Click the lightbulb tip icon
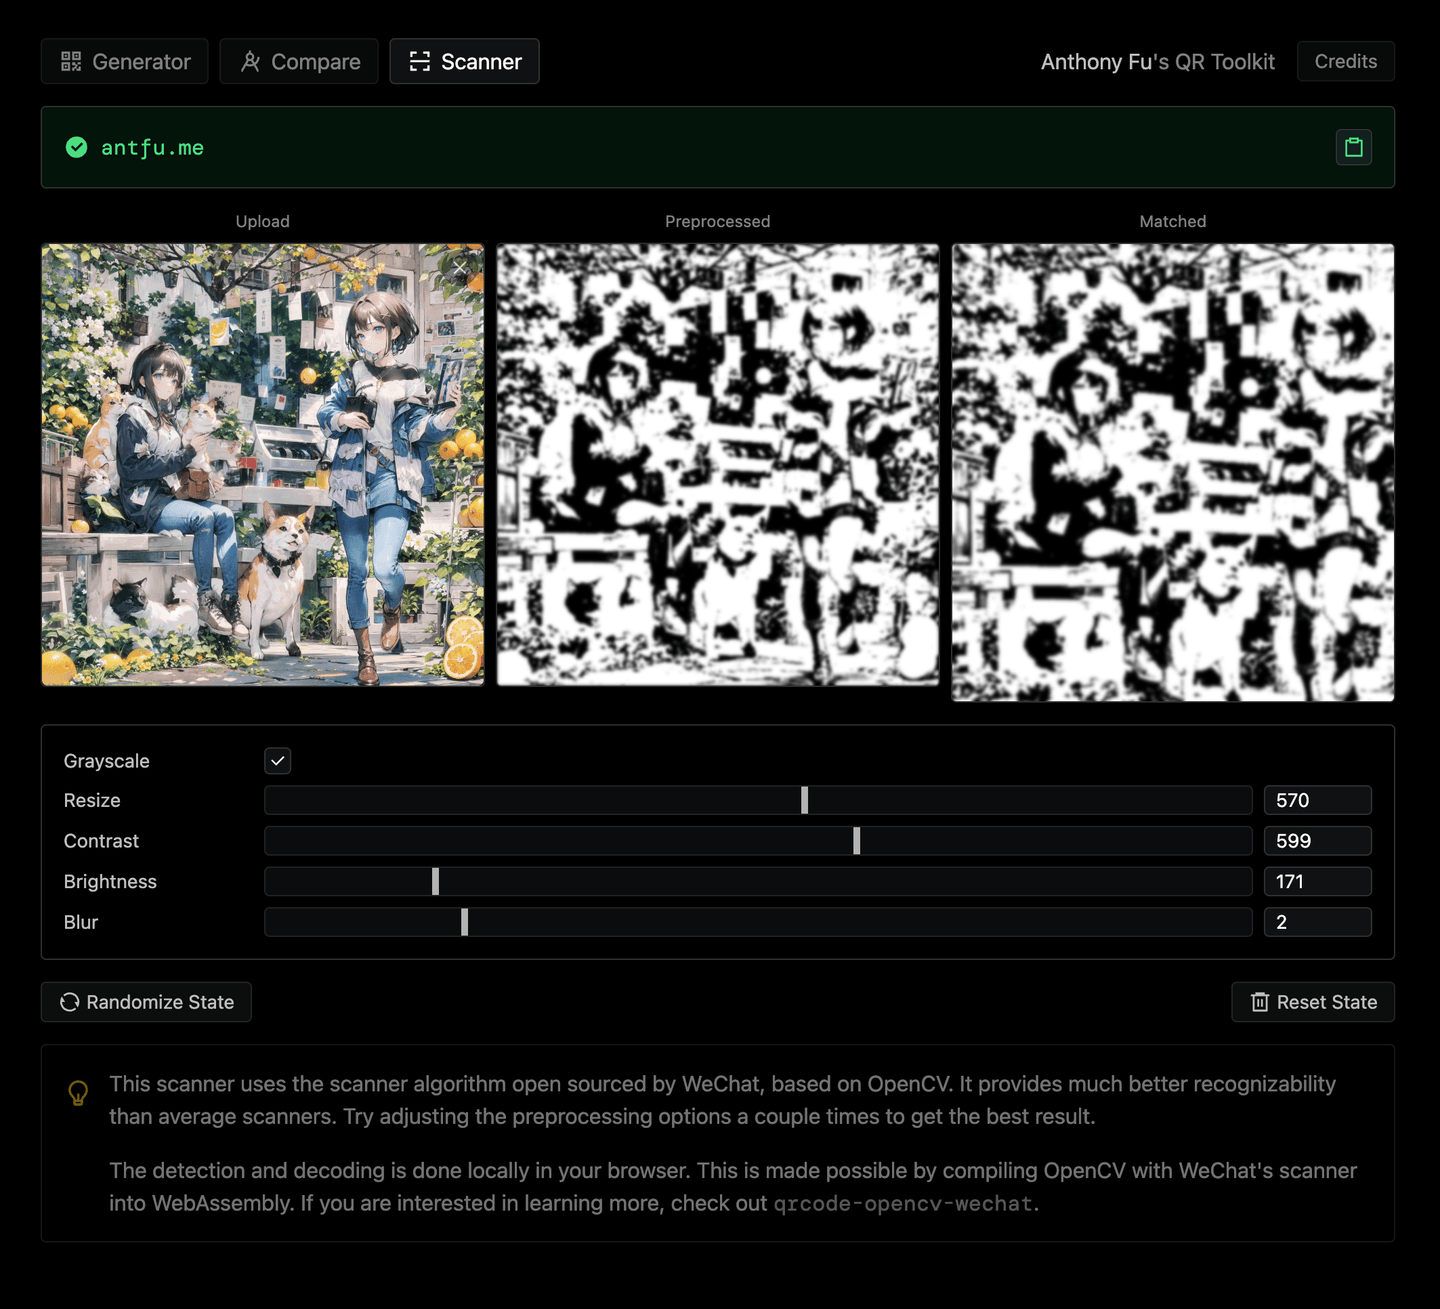This screenshot has height=1309, width=1440. [x=78, y=1092]
